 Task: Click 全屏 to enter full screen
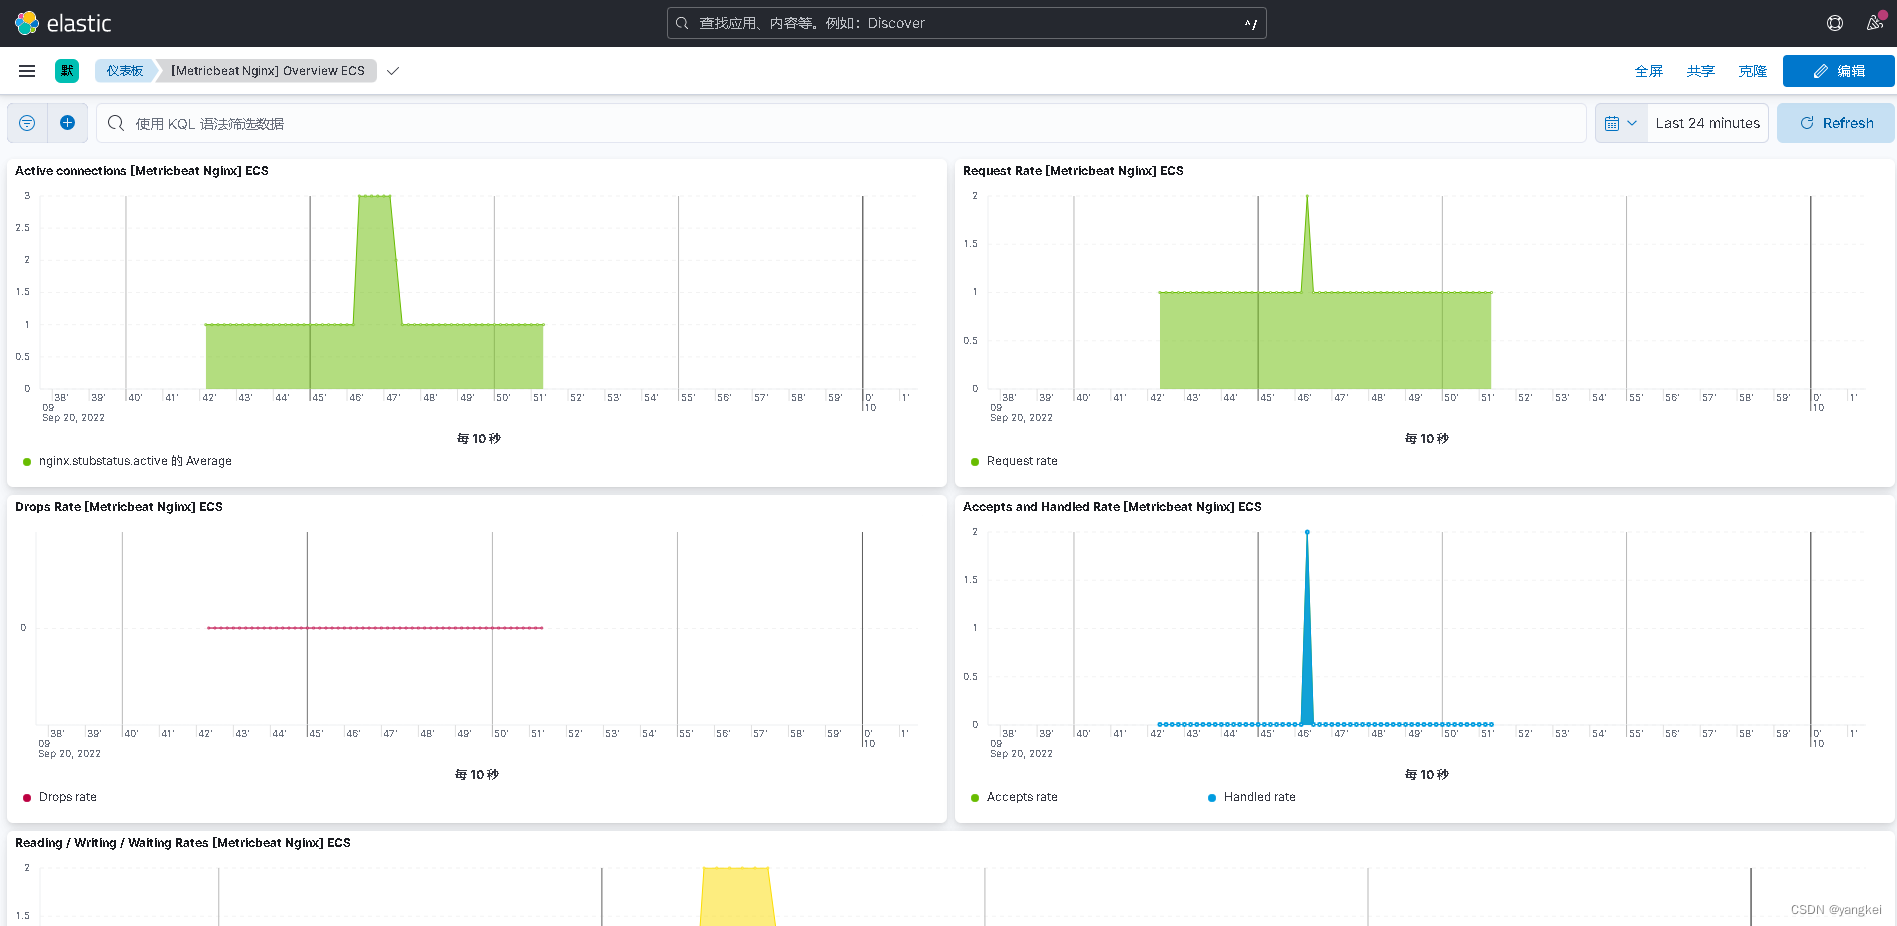[1648, 71]
